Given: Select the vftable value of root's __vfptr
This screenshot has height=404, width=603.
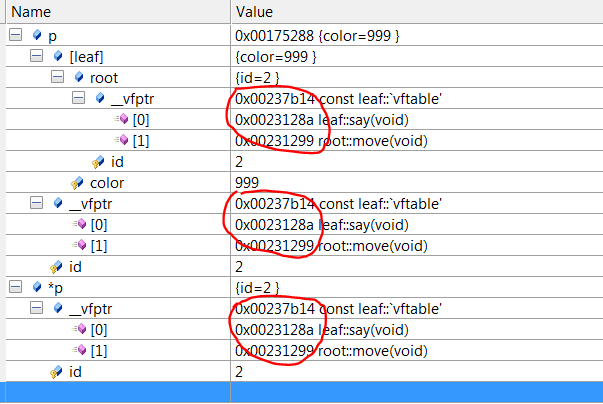Looking at the screenshot, I should point(338,99).
